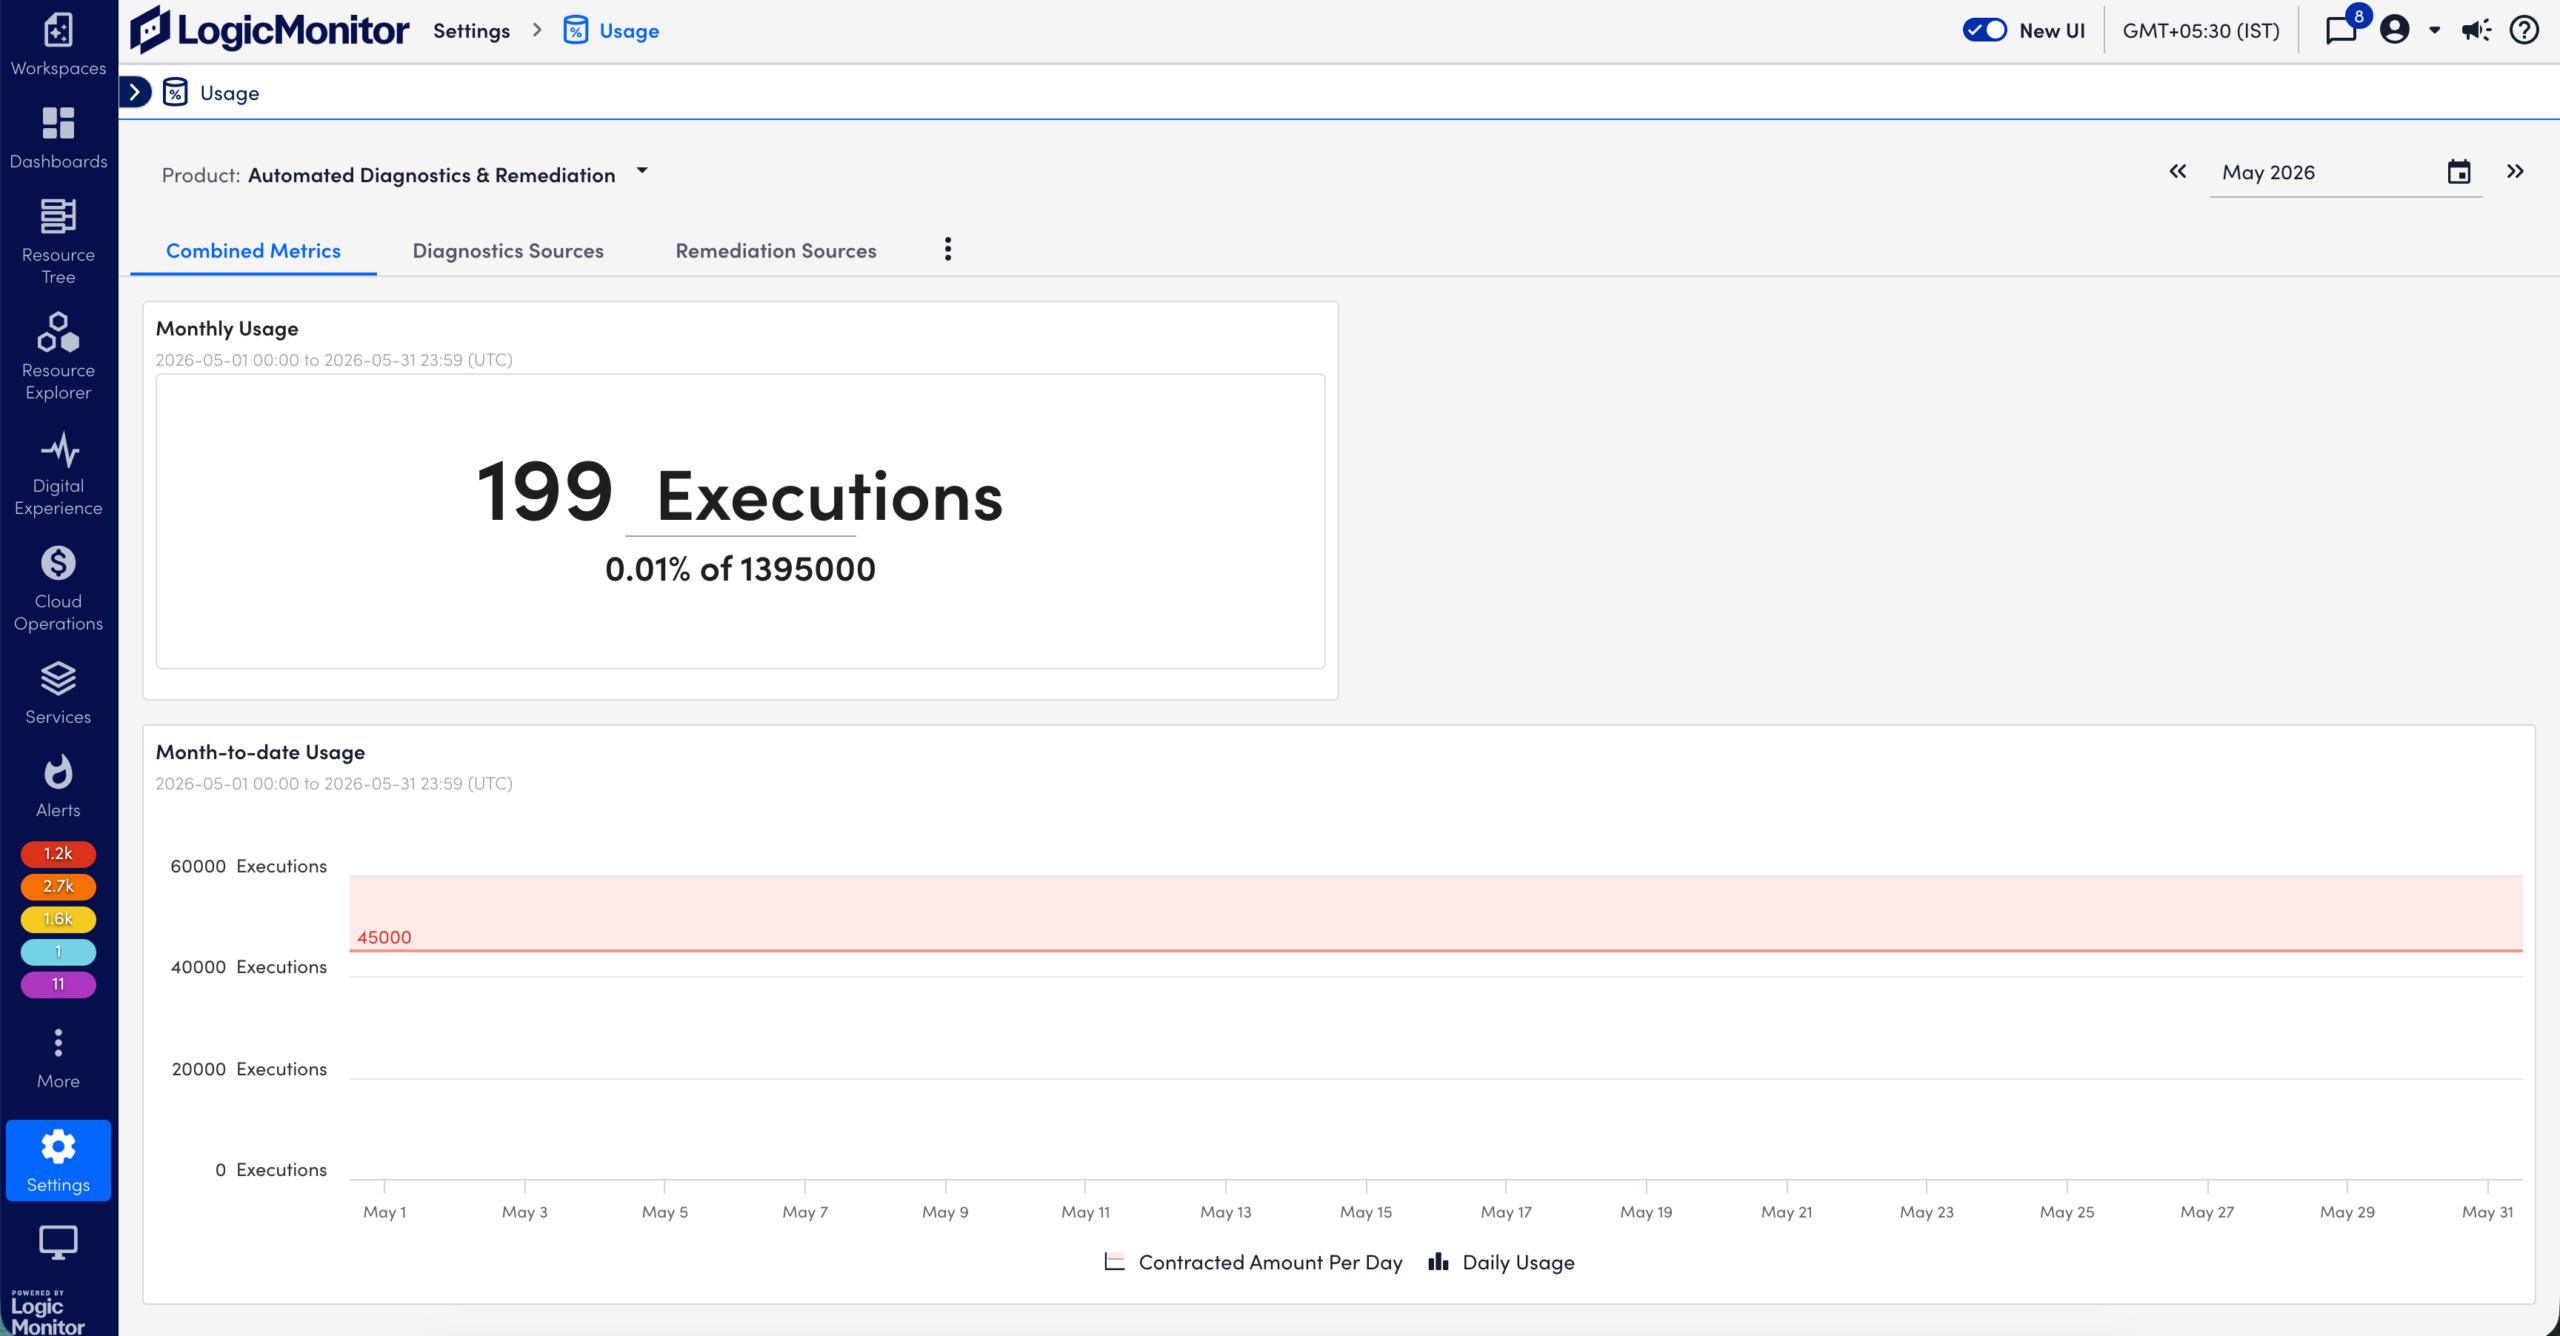Open the Services section
The image size is (2560, 1336).
click(x=58, y=693)
